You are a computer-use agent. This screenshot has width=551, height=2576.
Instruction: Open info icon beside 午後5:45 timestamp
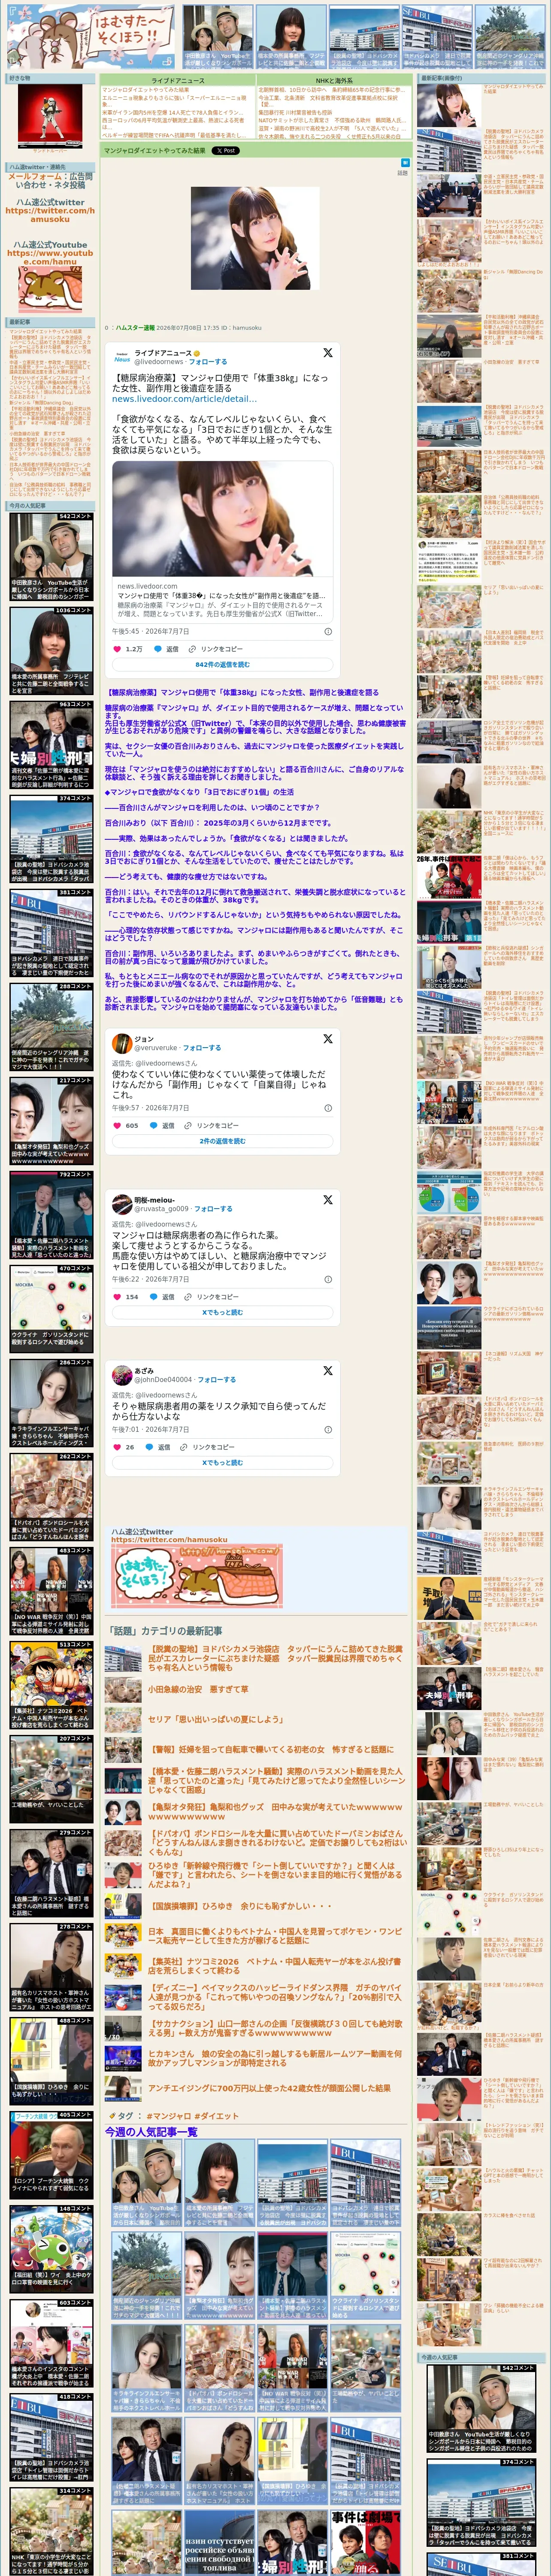click(328, 631)
